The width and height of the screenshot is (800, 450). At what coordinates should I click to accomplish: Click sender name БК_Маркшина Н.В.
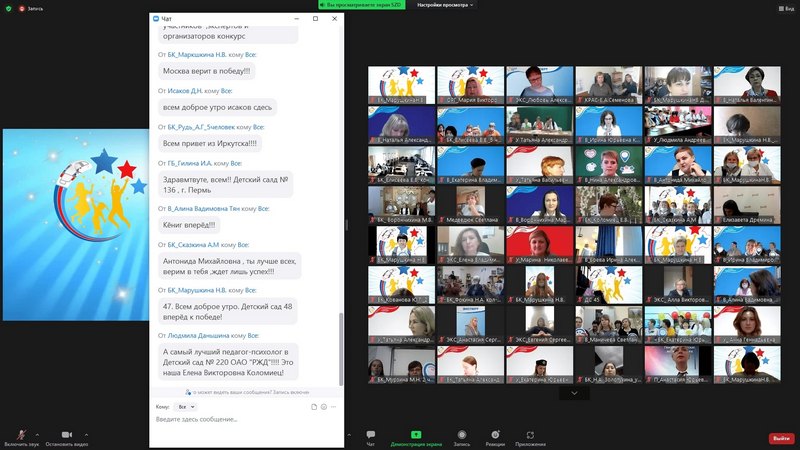pos(197,55)
